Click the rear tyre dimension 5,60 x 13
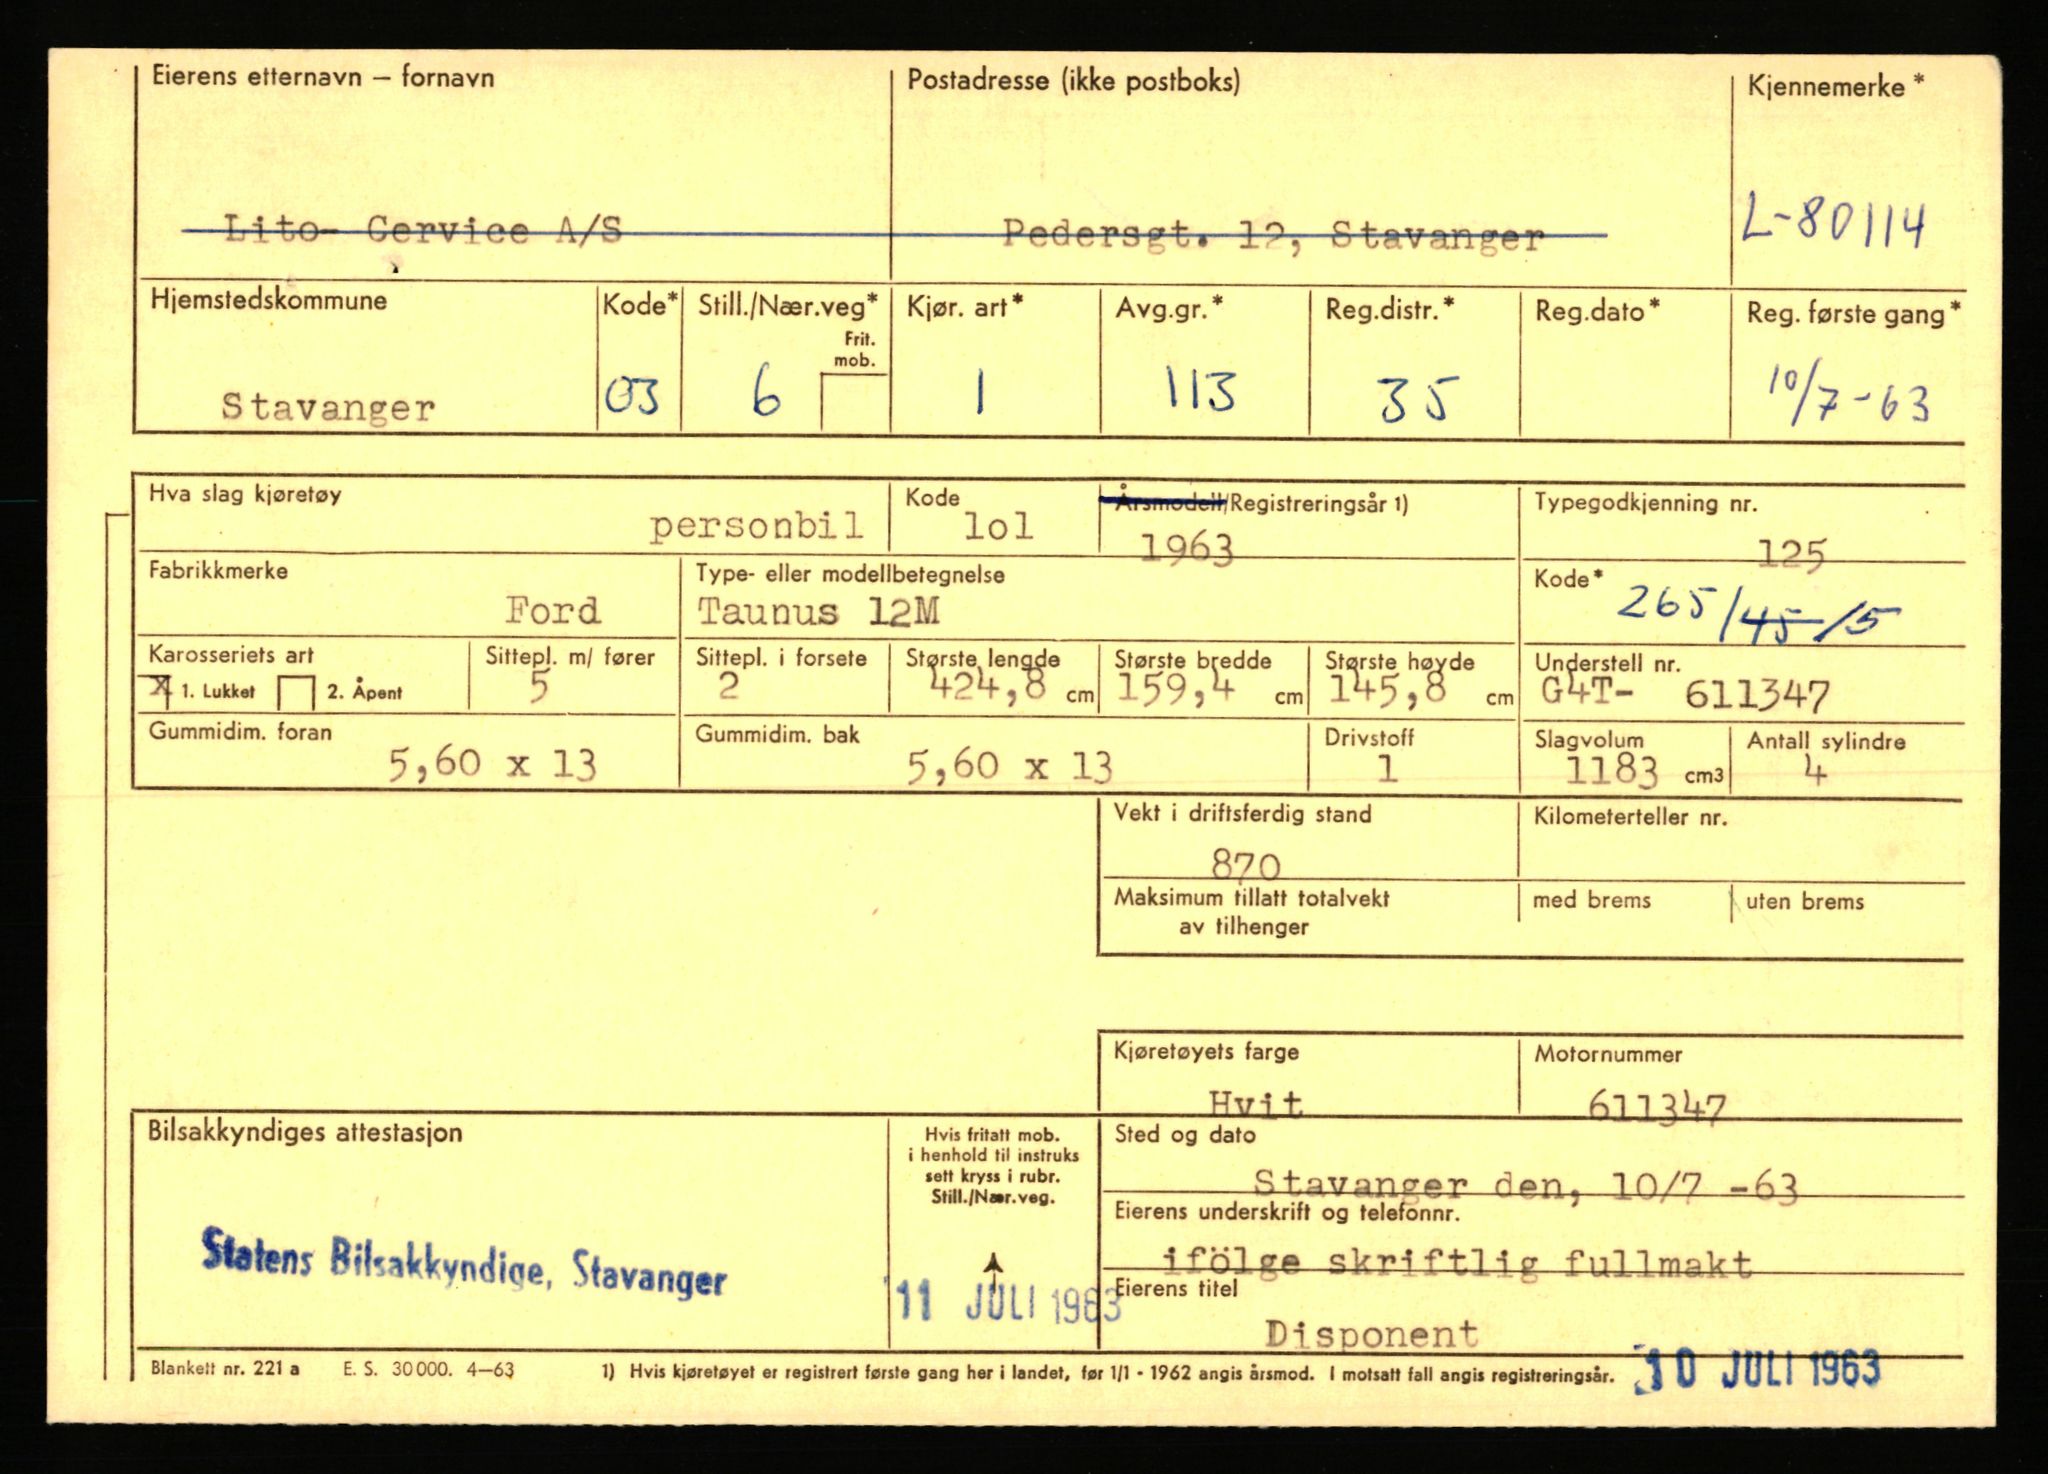This screenshot has height=1474, width=2048. [1008, 767]
